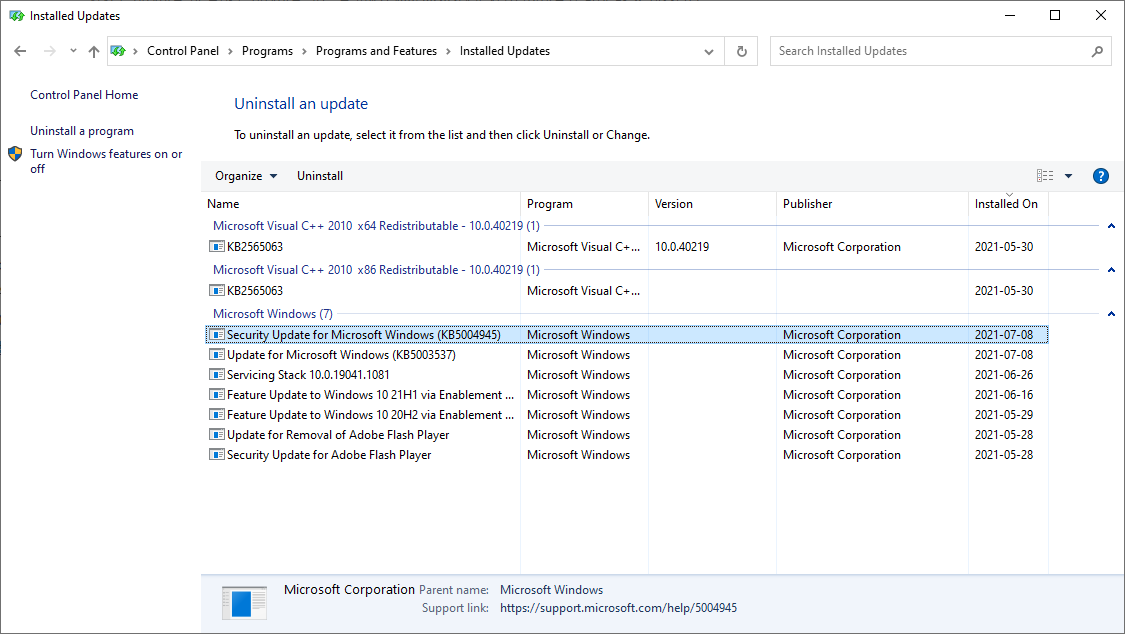Screen dimensions: 1125x634
Task: Select KB2565063 under x86 Redistributable
Action: point(255,290)
